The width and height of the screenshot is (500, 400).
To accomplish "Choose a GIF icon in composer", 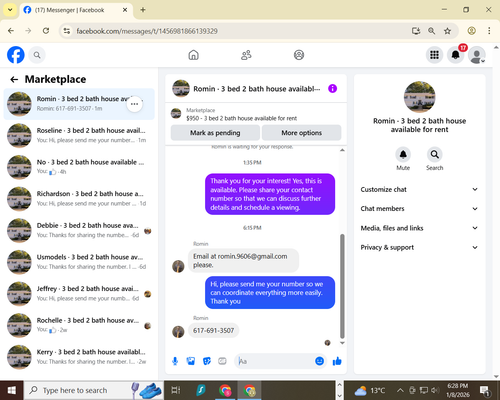I will (222, 361).
